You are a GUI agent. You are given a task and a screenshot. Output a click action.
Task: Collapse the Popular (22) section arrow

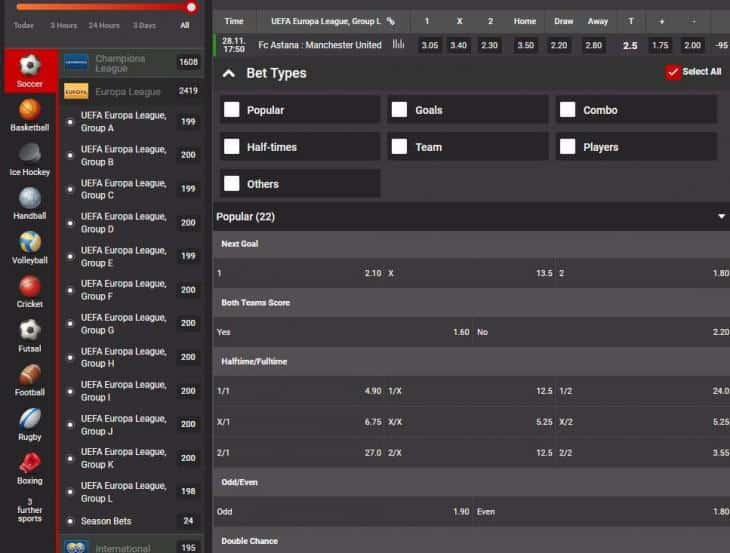[x=721, y=216]
